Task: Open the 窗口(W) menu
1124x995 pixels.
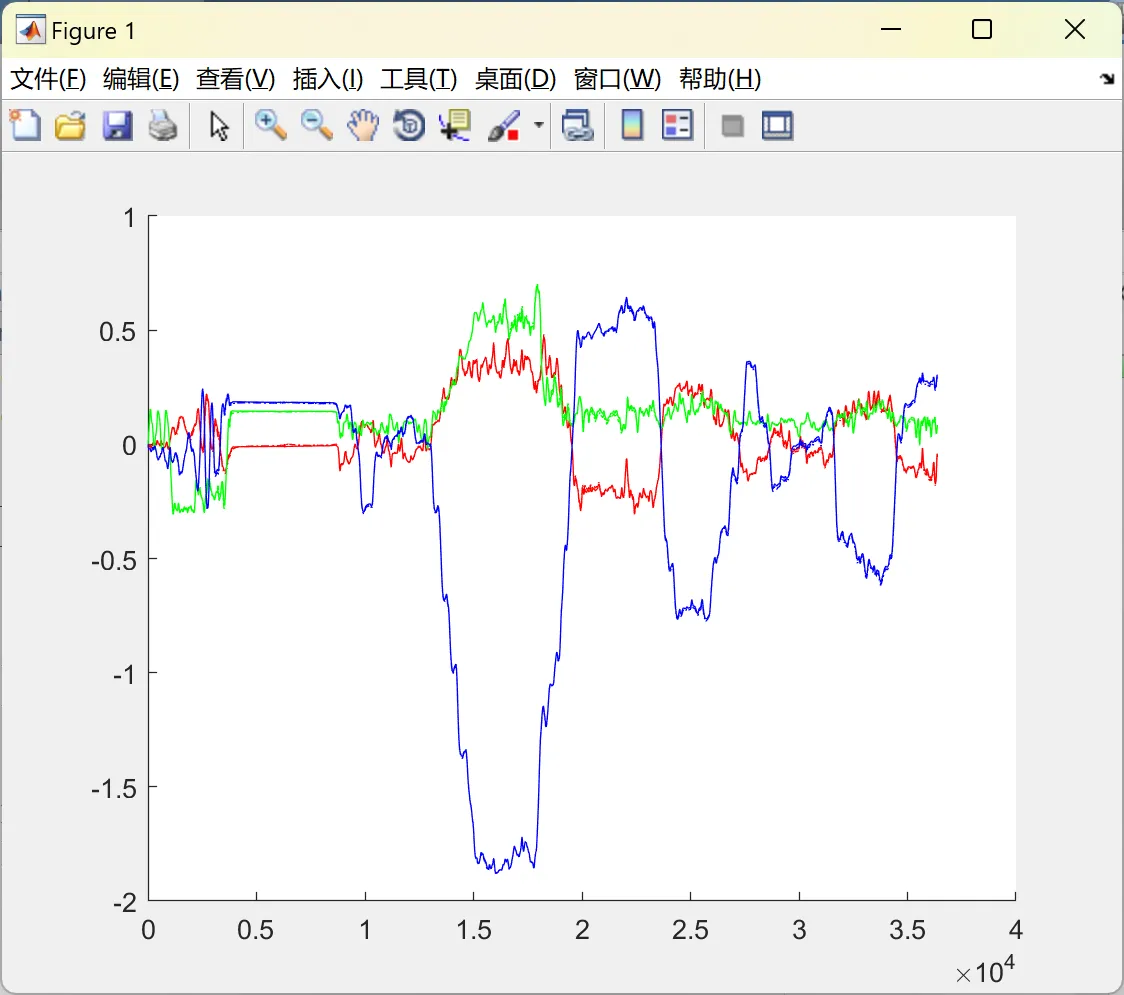Action: point(617,79)
